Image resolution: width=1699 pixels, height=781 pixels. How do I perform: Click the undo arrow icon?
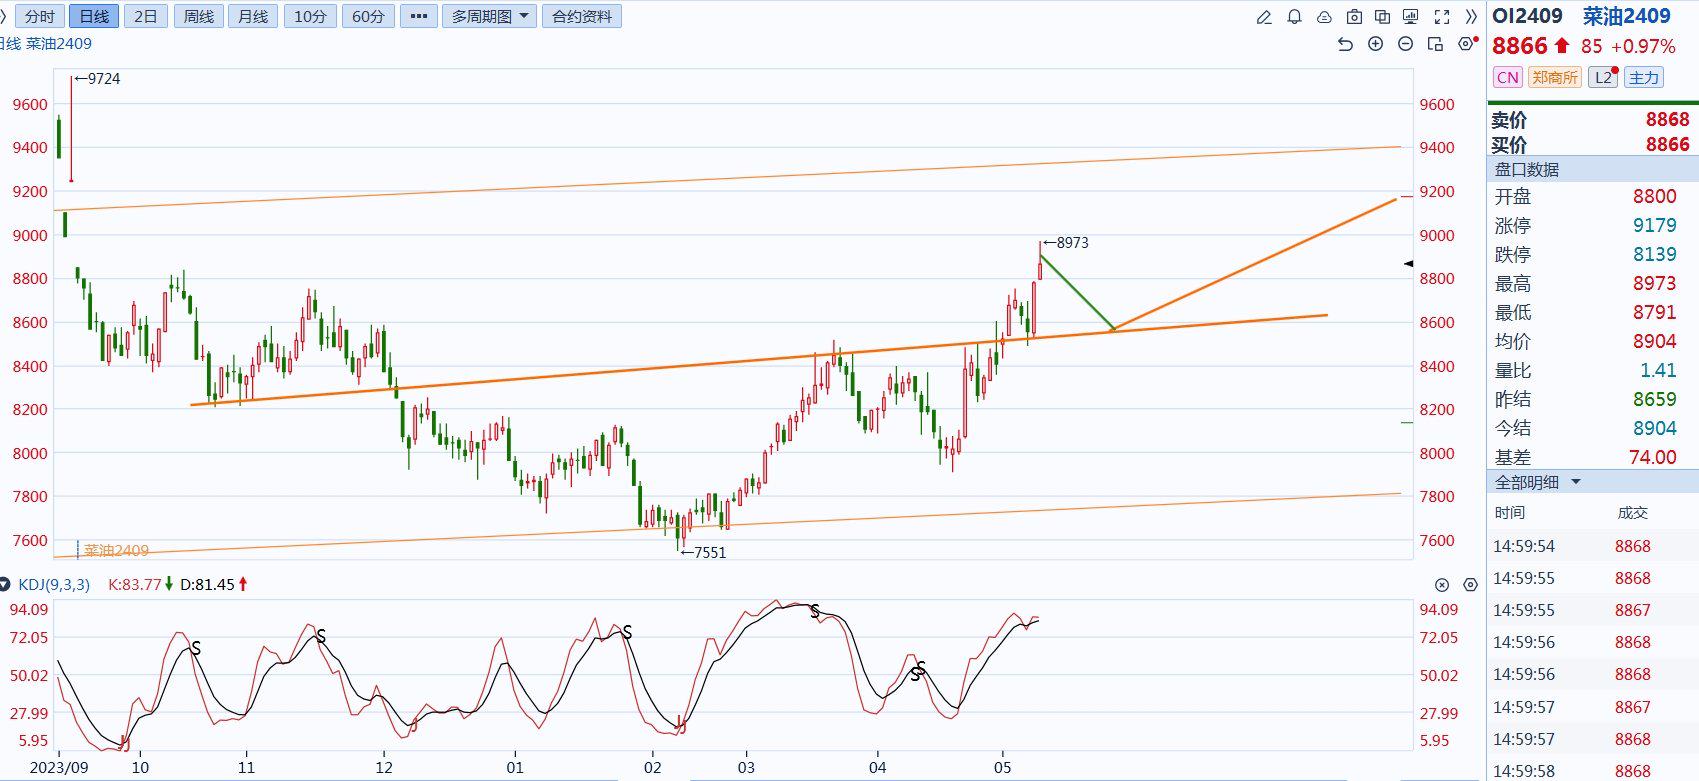[x=1345, y=44]
